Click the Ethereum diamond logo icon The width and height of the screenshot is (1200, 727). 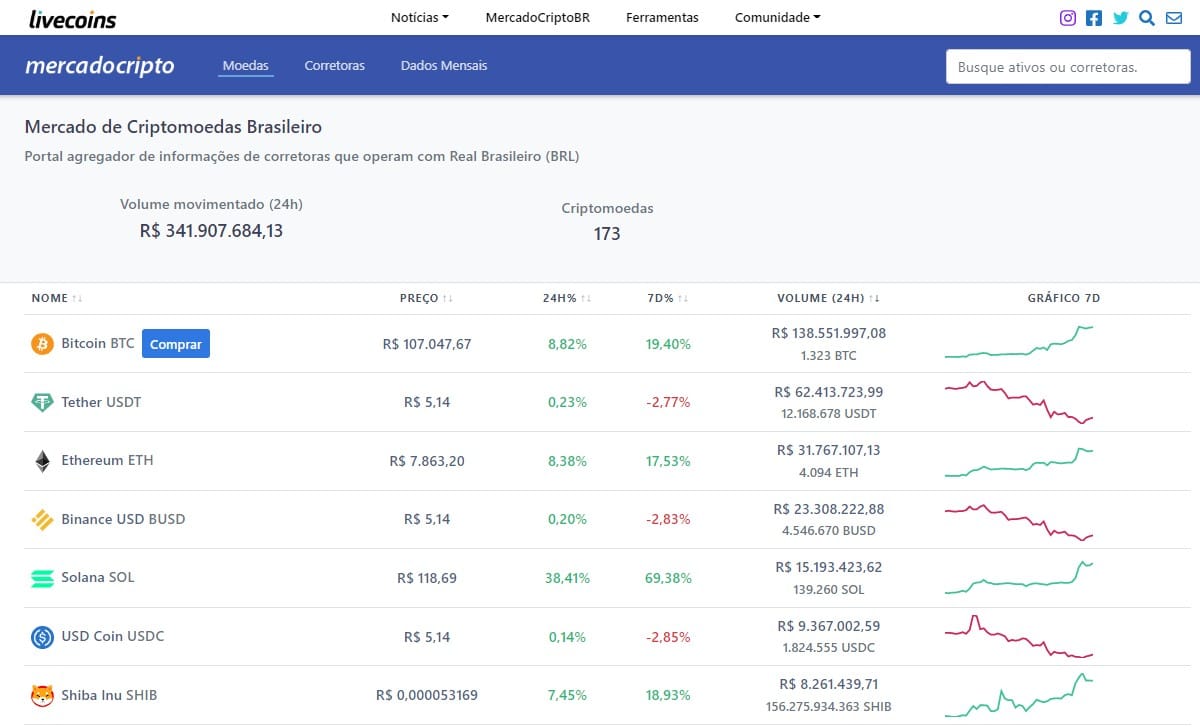point(42,461)
